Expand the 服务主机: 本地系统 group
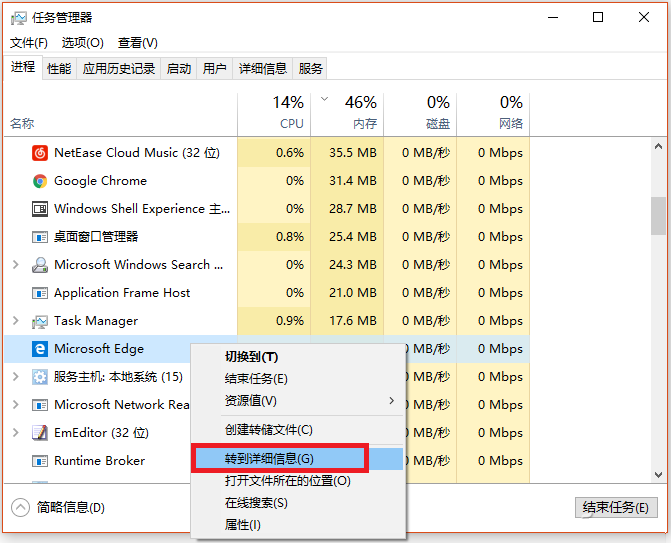Screen dimensions: 671x543 pos(16,377)
